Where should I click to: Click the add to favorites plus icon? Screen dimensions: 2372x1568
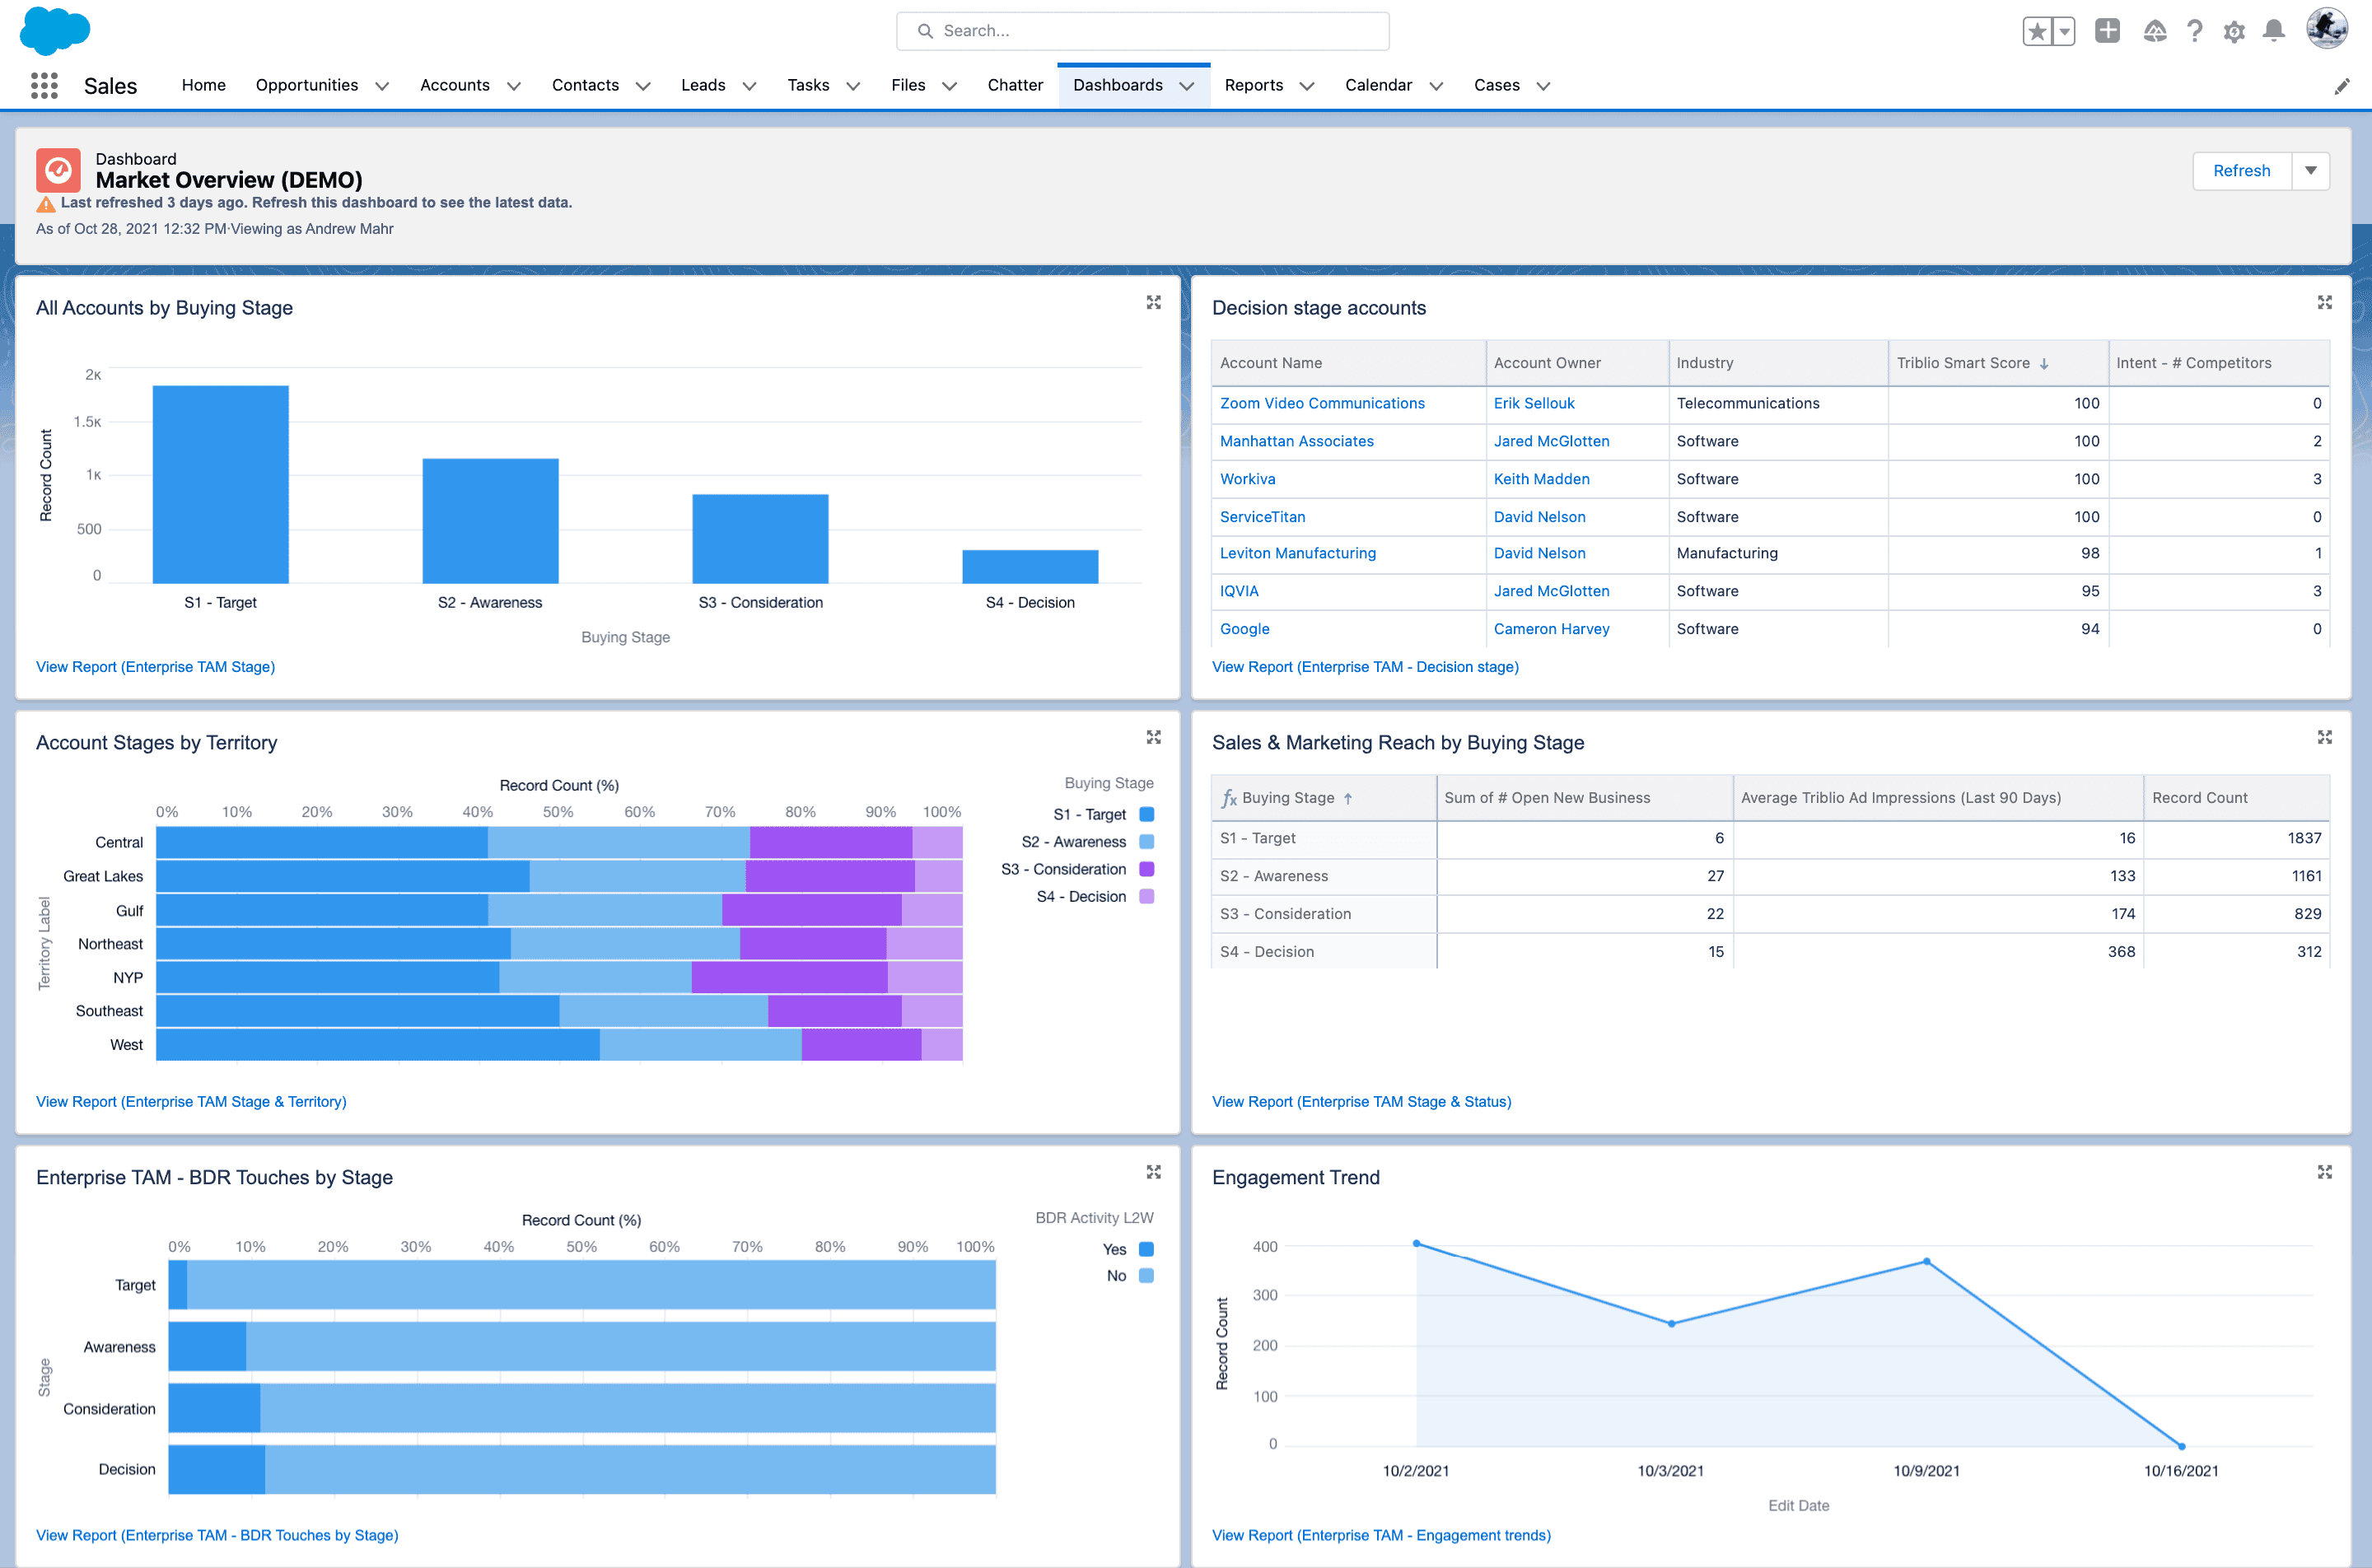[x=2108, y=30]
